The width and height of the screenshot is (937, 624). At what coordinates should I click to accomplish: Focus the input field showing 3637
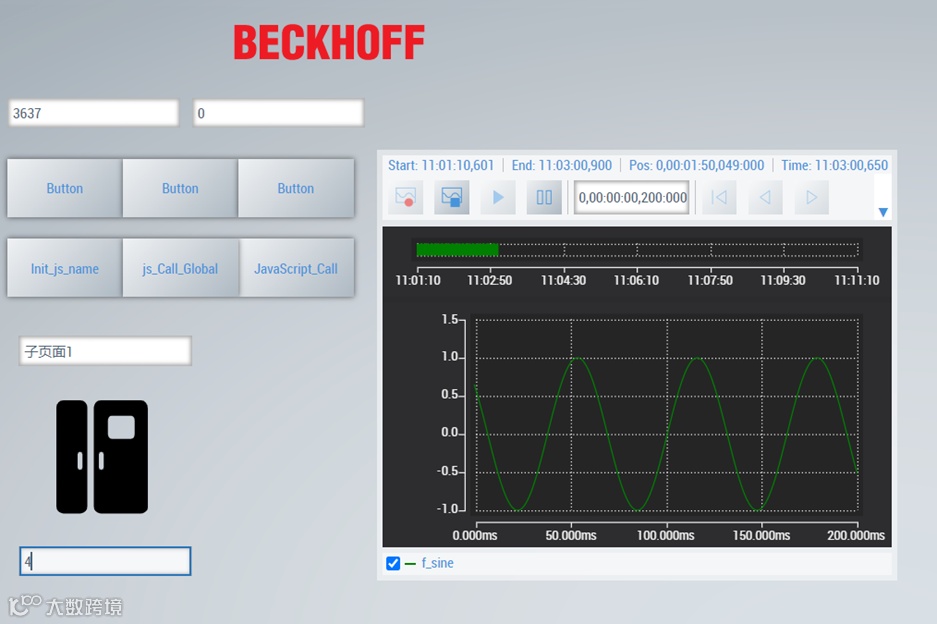93,113
